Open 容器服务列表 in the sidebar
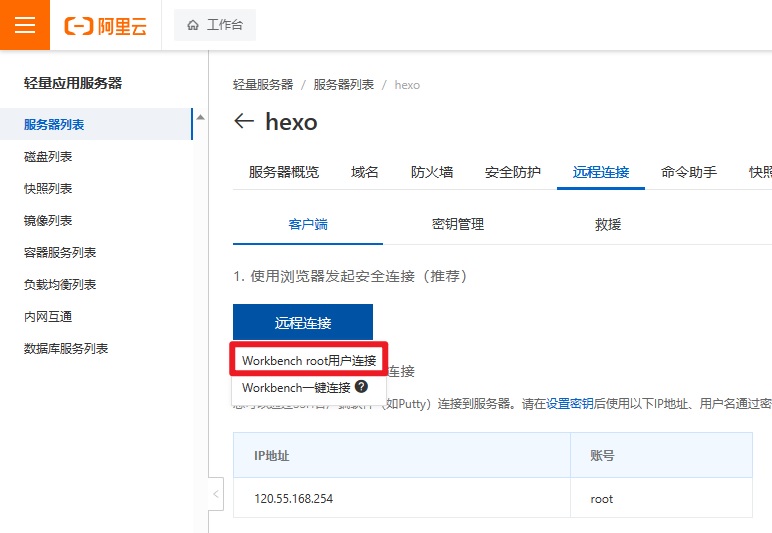772x533 pixels. coord(60,252)
